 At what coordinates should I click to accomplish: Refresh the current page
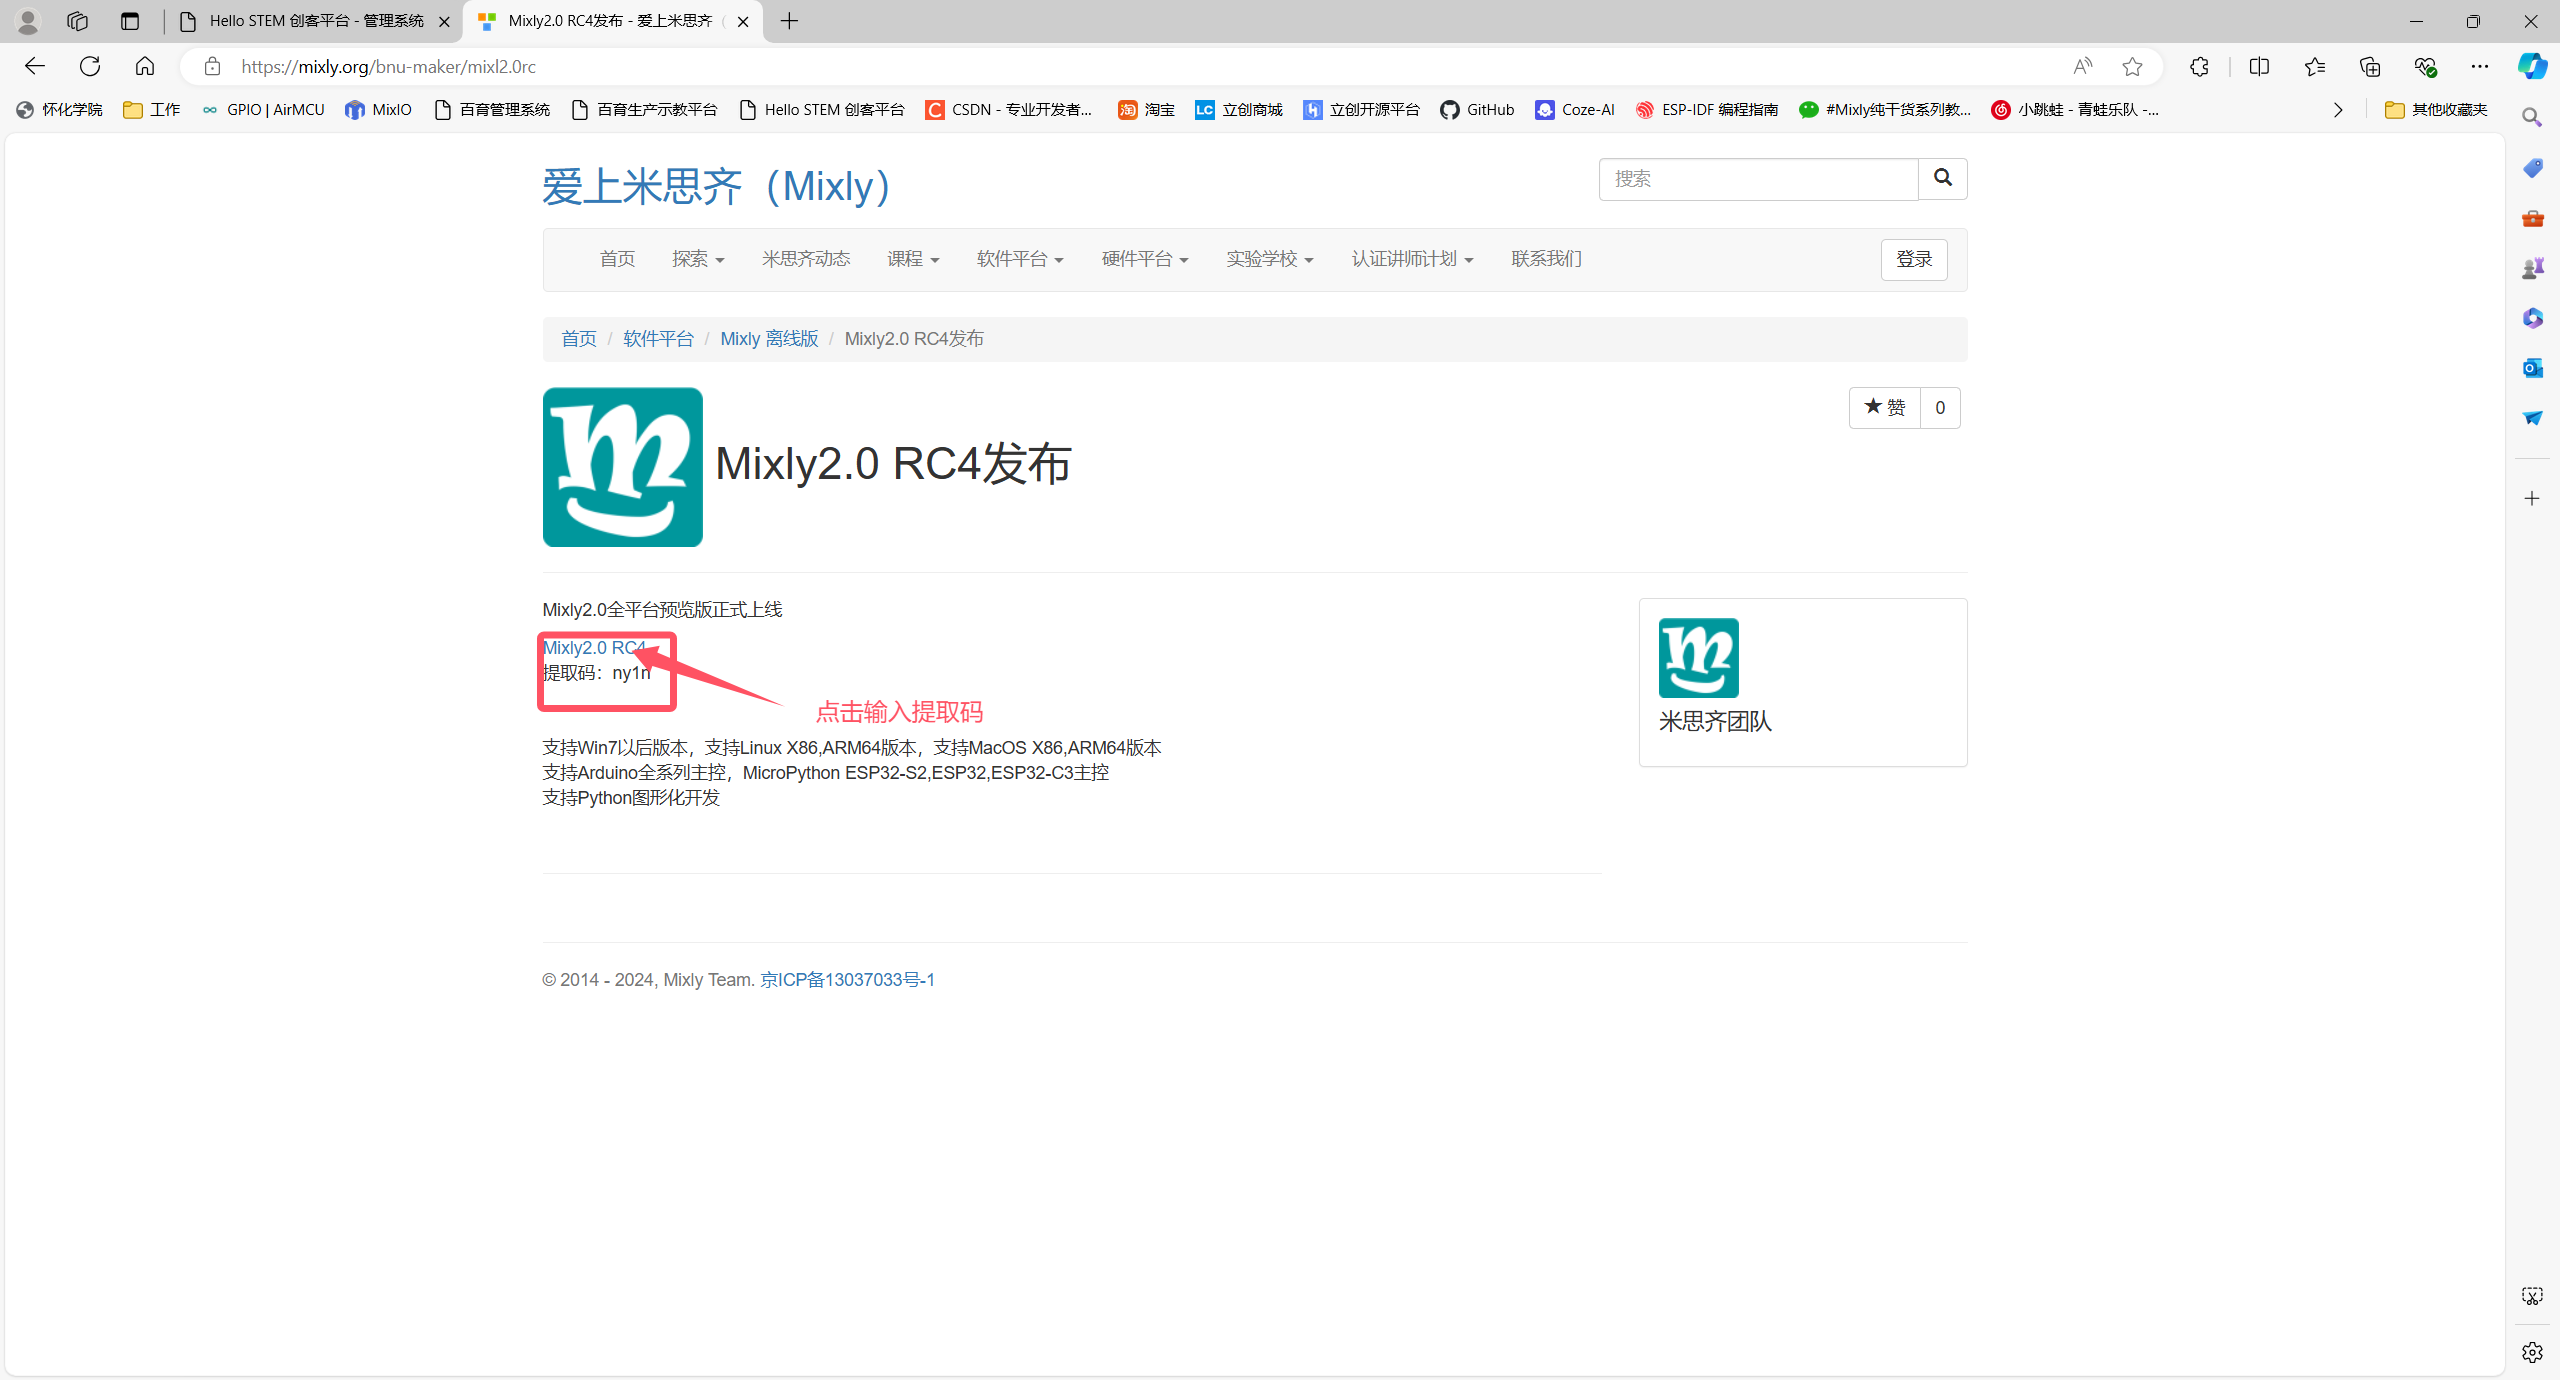tap(89, 66)
